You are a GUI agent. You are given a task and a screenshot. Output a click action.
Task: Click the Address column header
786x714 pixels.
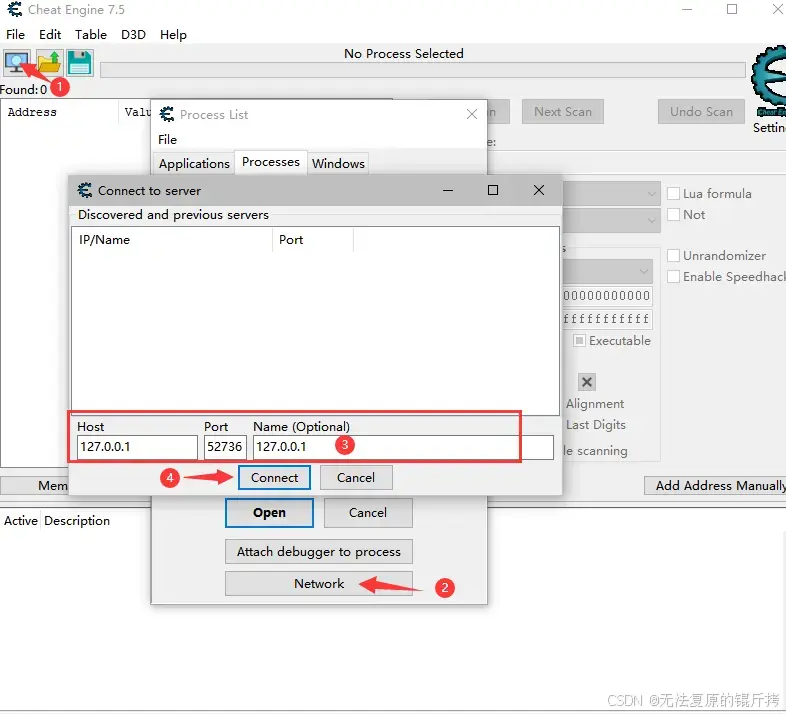pos(60,112)
